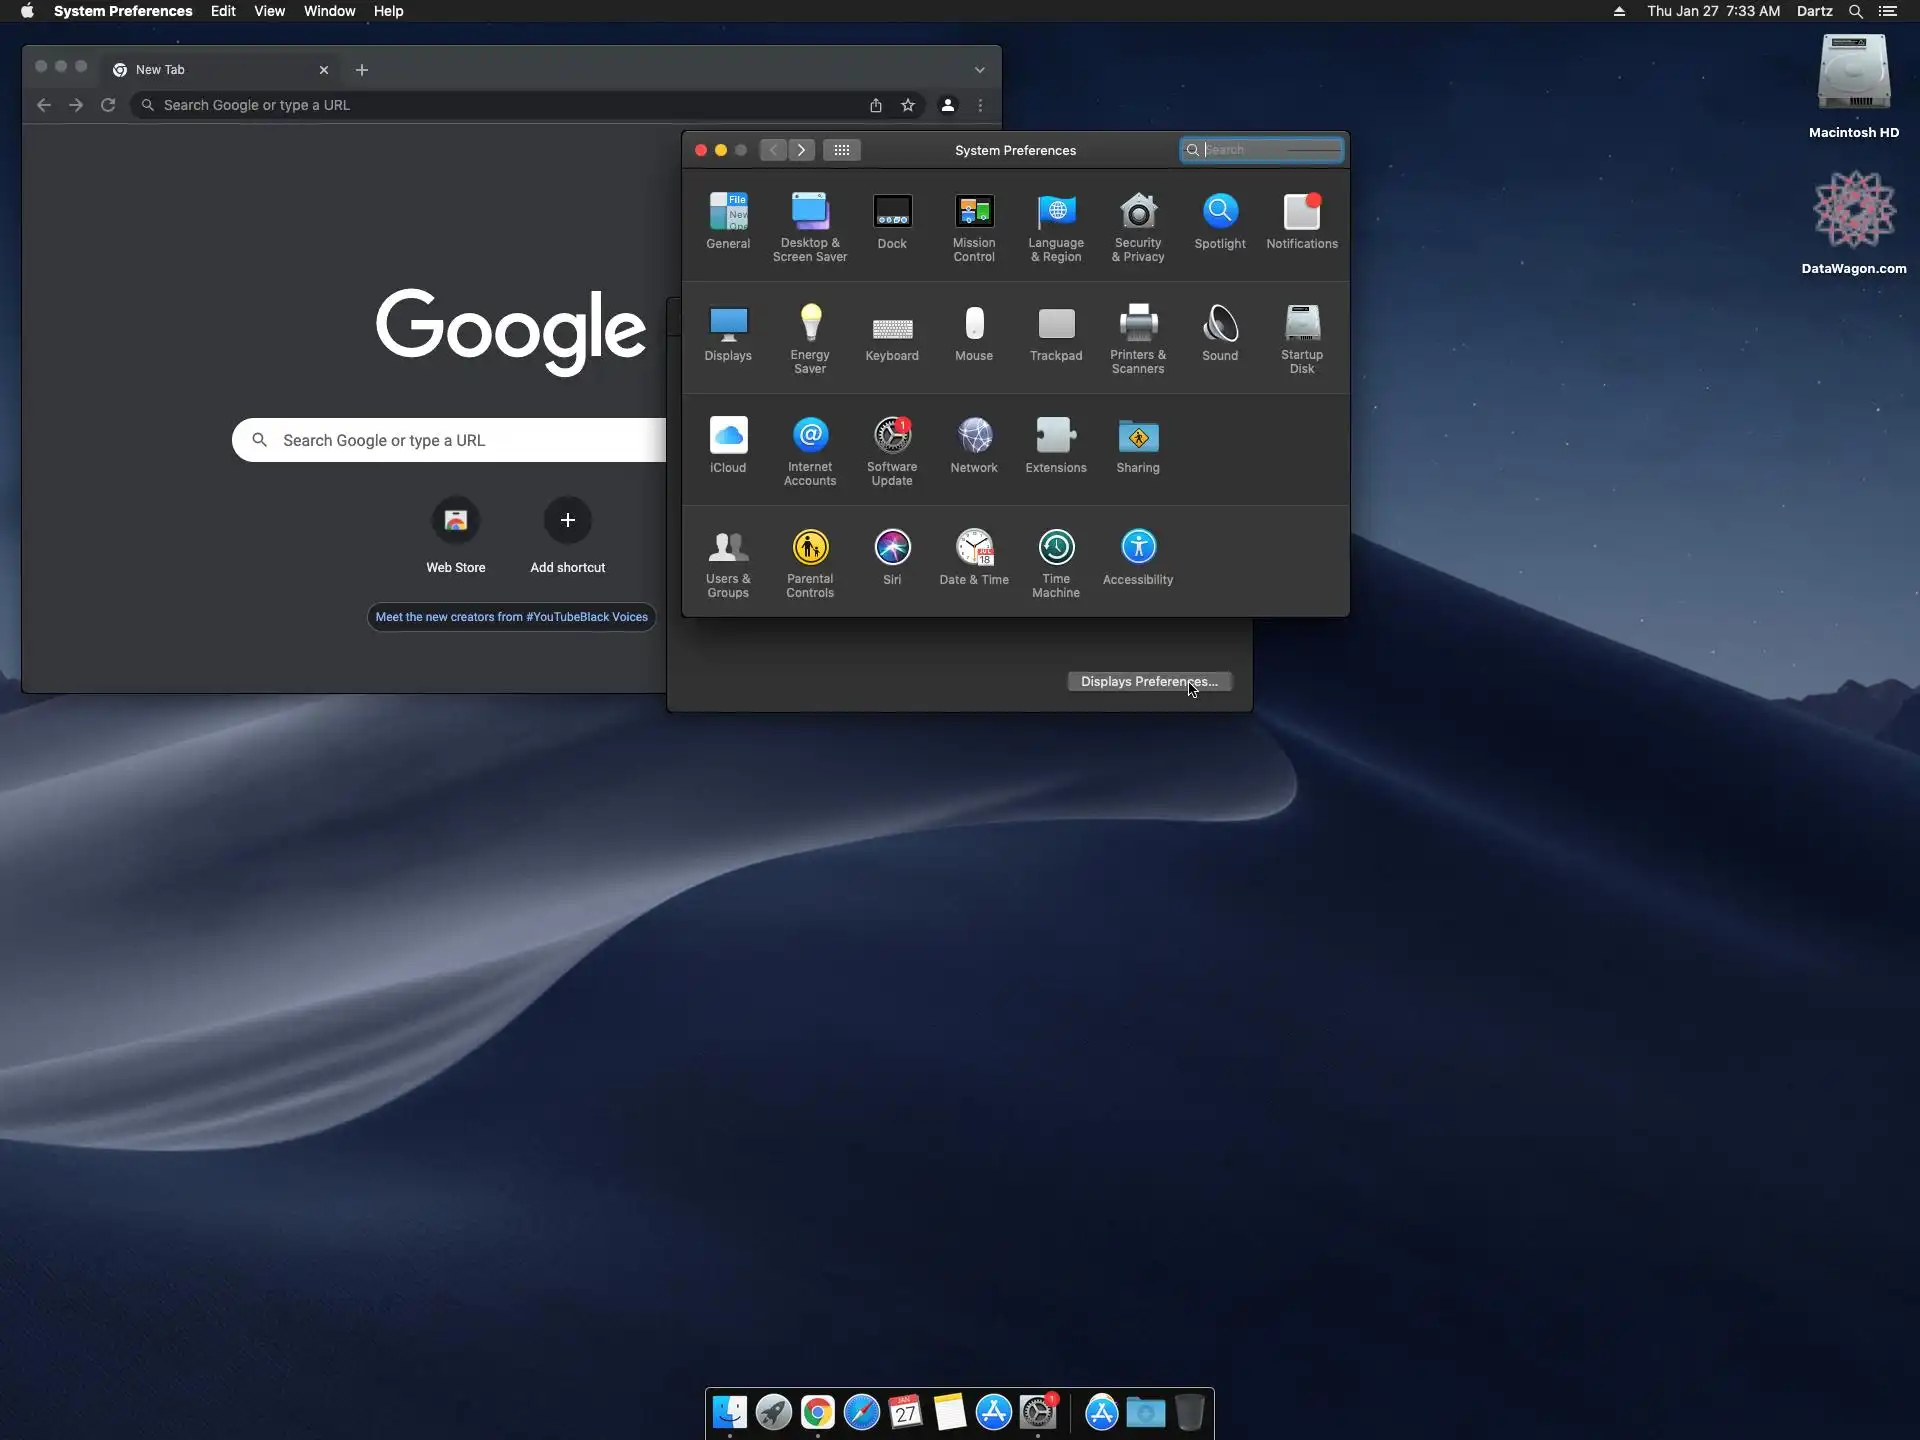Open Chrome's three-dot menu
The height and width of the screenshot is (1440, 1920).
(980, 105)
